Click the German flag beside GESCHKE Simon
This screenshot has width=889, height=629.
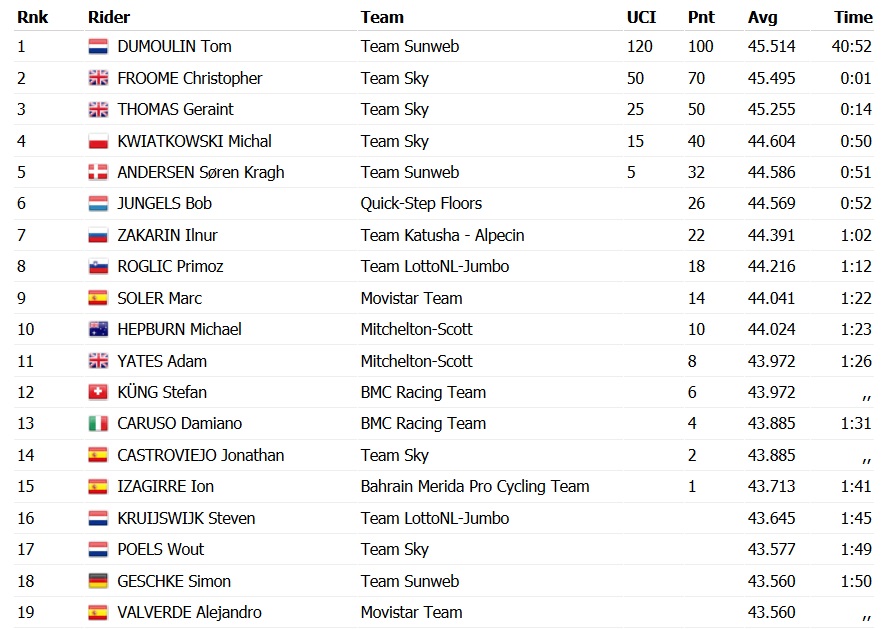(x=98, y=581)
